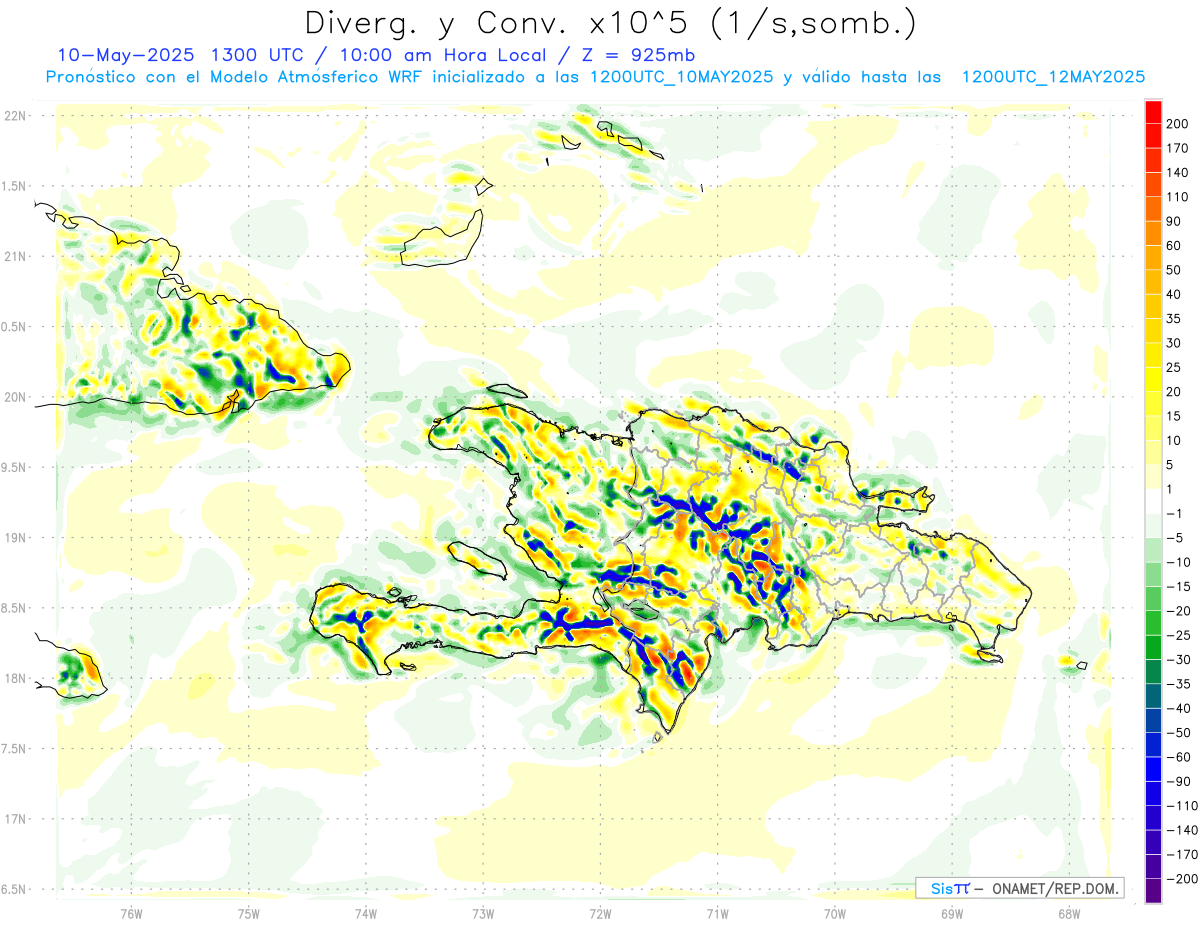Click the '9.5N' latitude label
The height and width of the screenshot is (927, 1200).
(15, 467)
